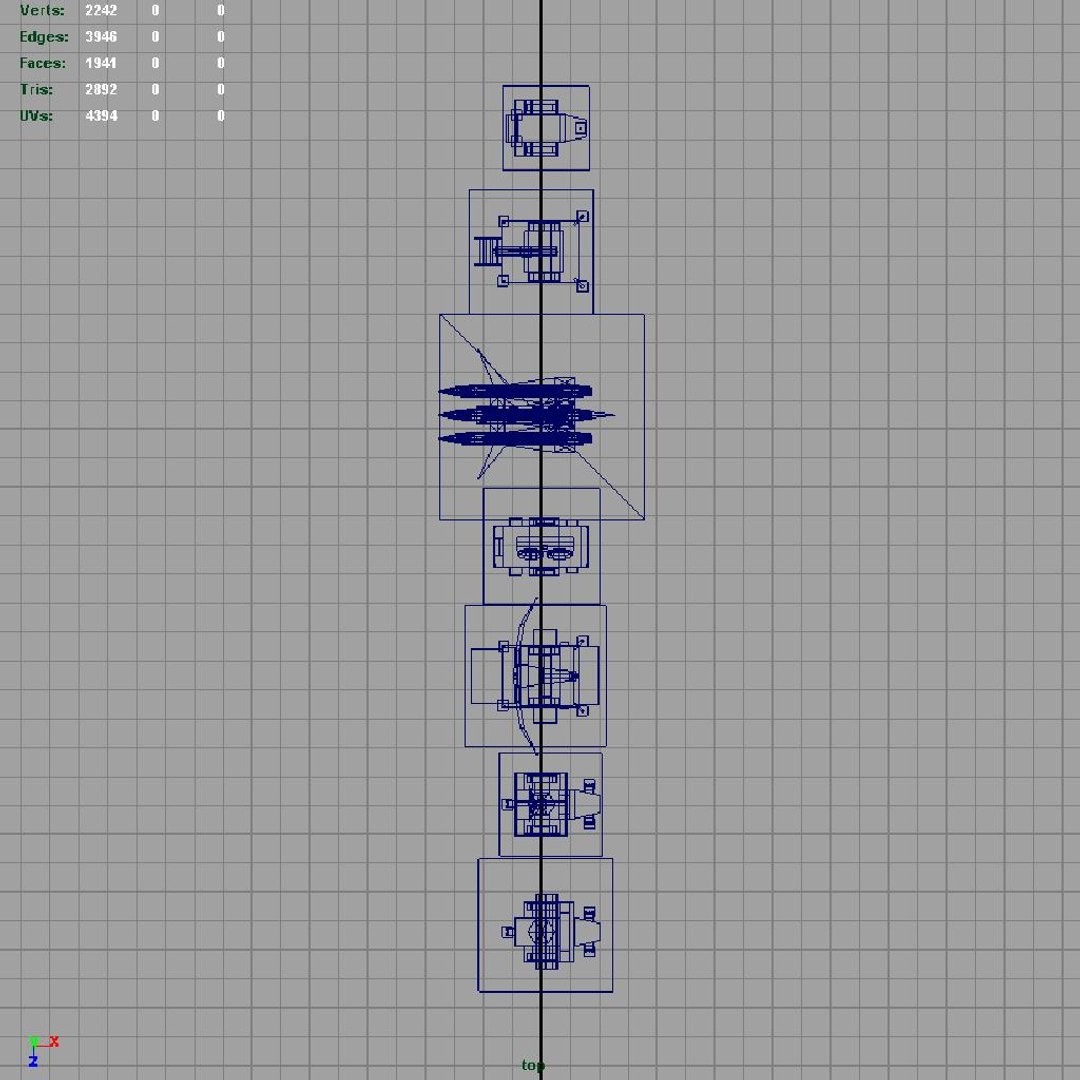
Task: Click the "UVs:" HUD label
Action: (37, 115)
